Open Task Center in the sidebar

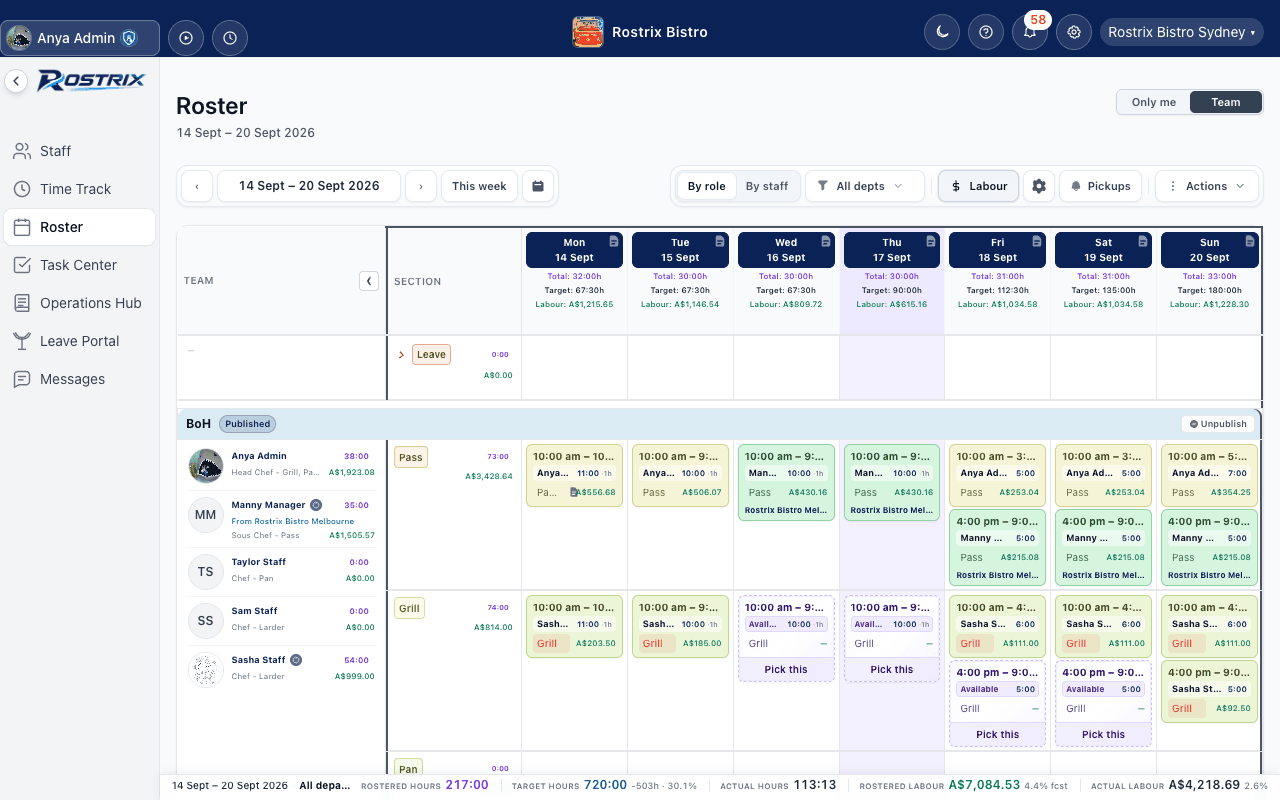pyautogui.click(x=80, y=265)
